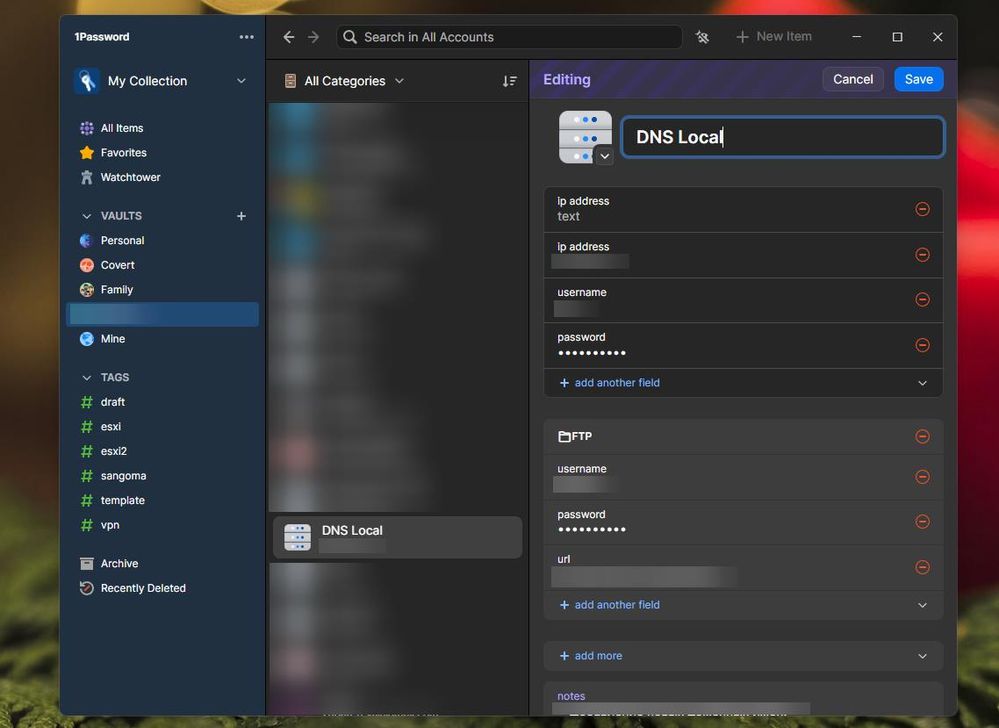Add a new vault with plus icon

(241, 216)
